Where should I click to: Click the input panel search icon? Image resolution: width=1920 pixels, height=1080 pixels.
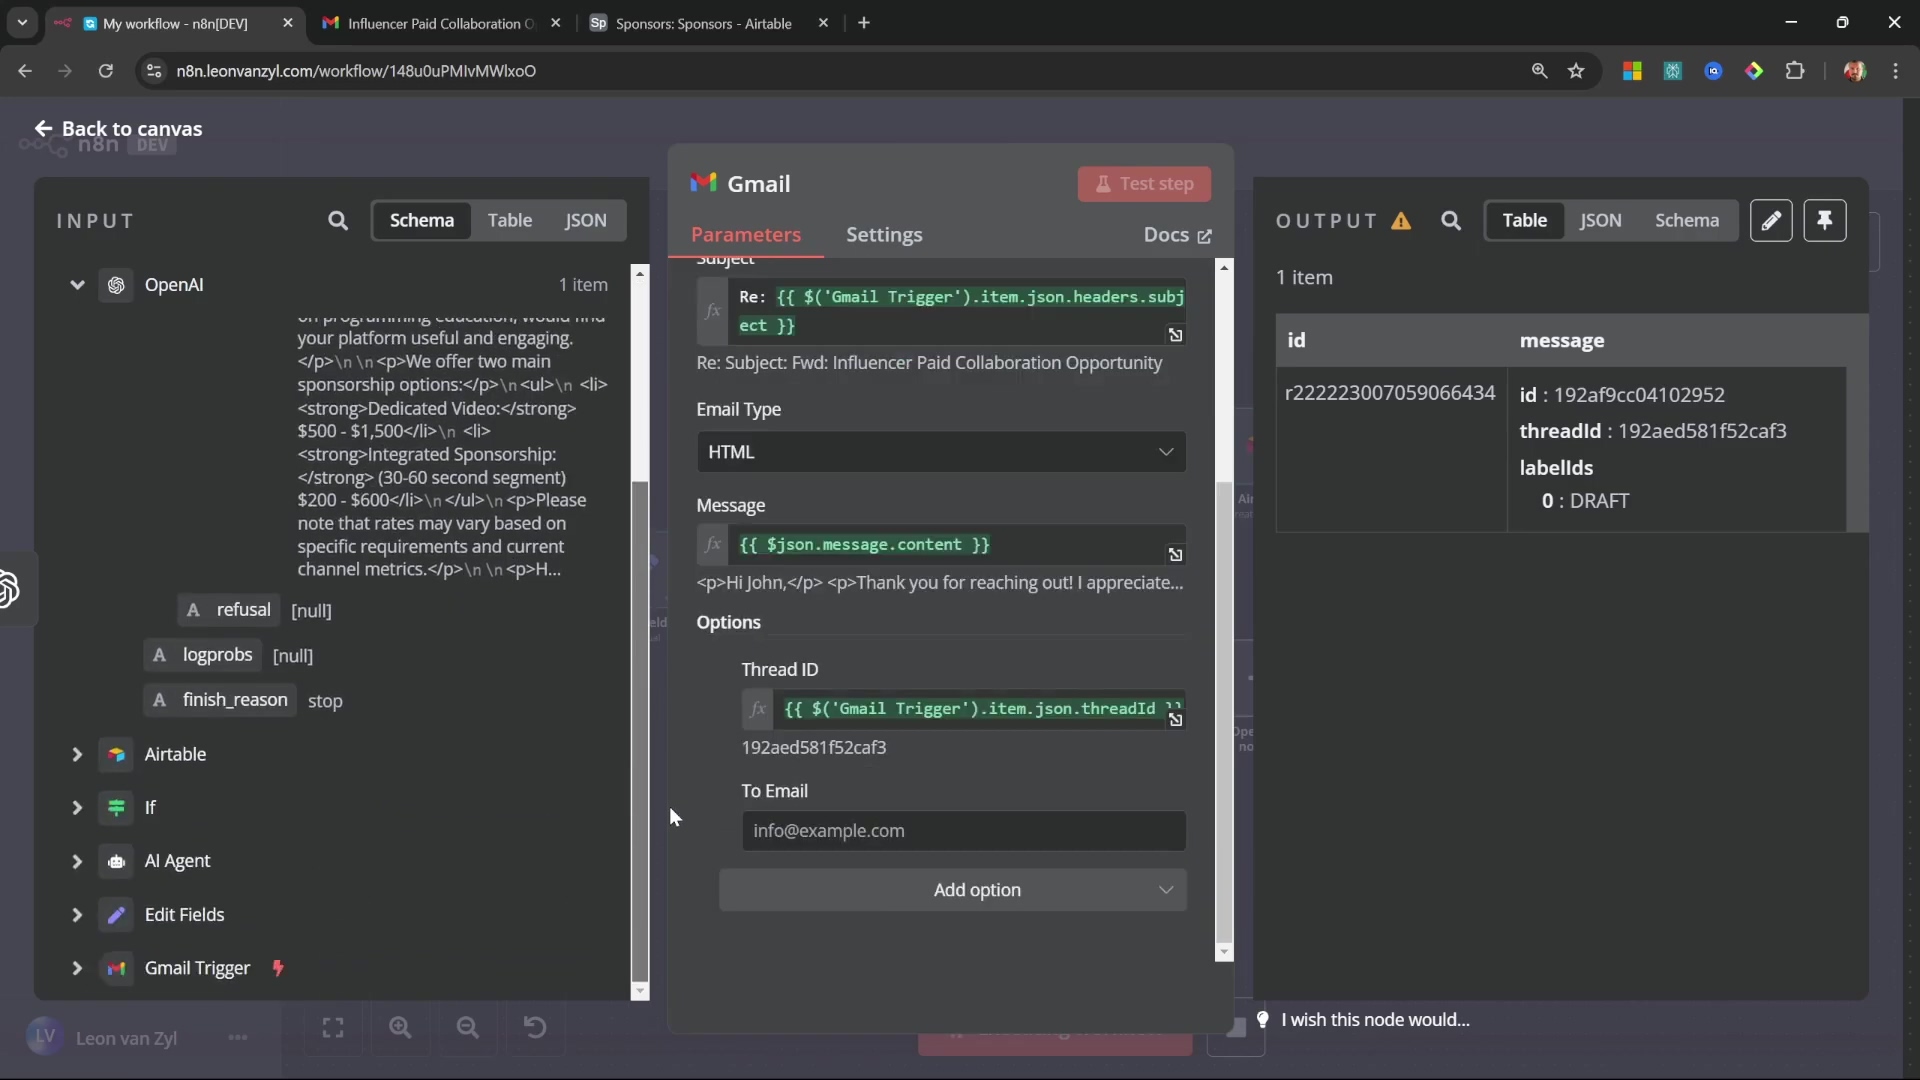(x=338, y=221)
